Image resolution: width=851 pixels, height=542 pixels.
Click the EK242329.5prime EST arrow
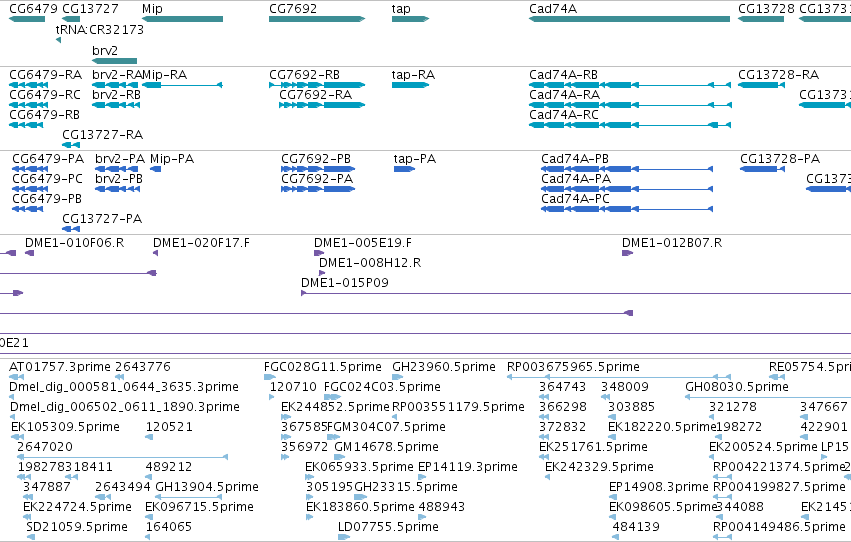tap(548, 477)
